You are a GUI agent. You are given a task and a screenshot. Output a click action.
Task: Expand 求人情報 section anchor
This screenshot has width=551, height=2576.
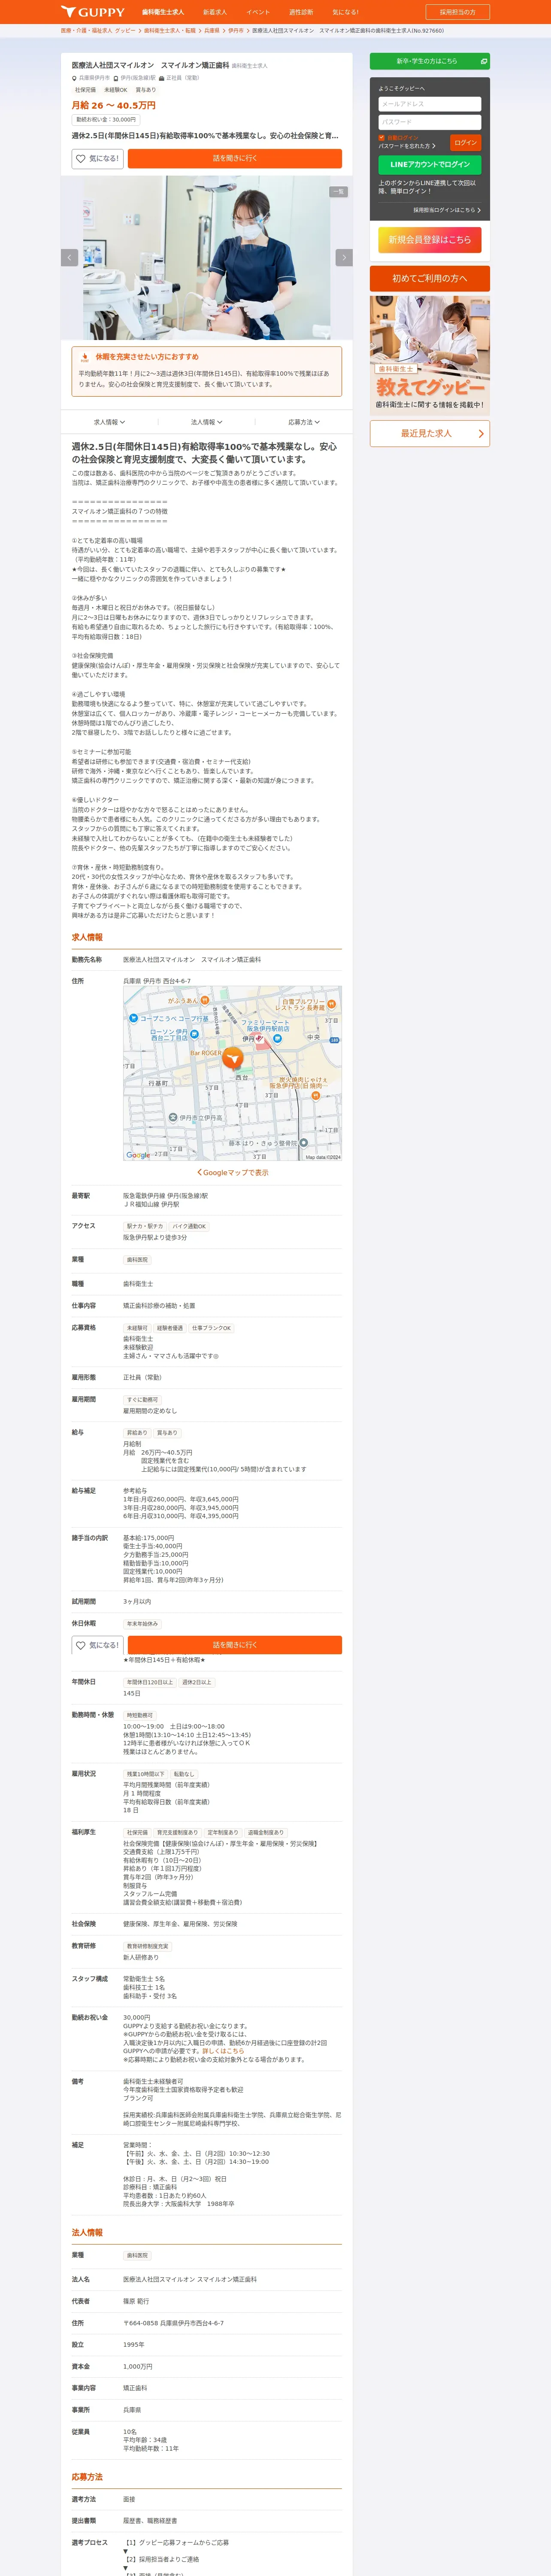(x=109, y=422)
